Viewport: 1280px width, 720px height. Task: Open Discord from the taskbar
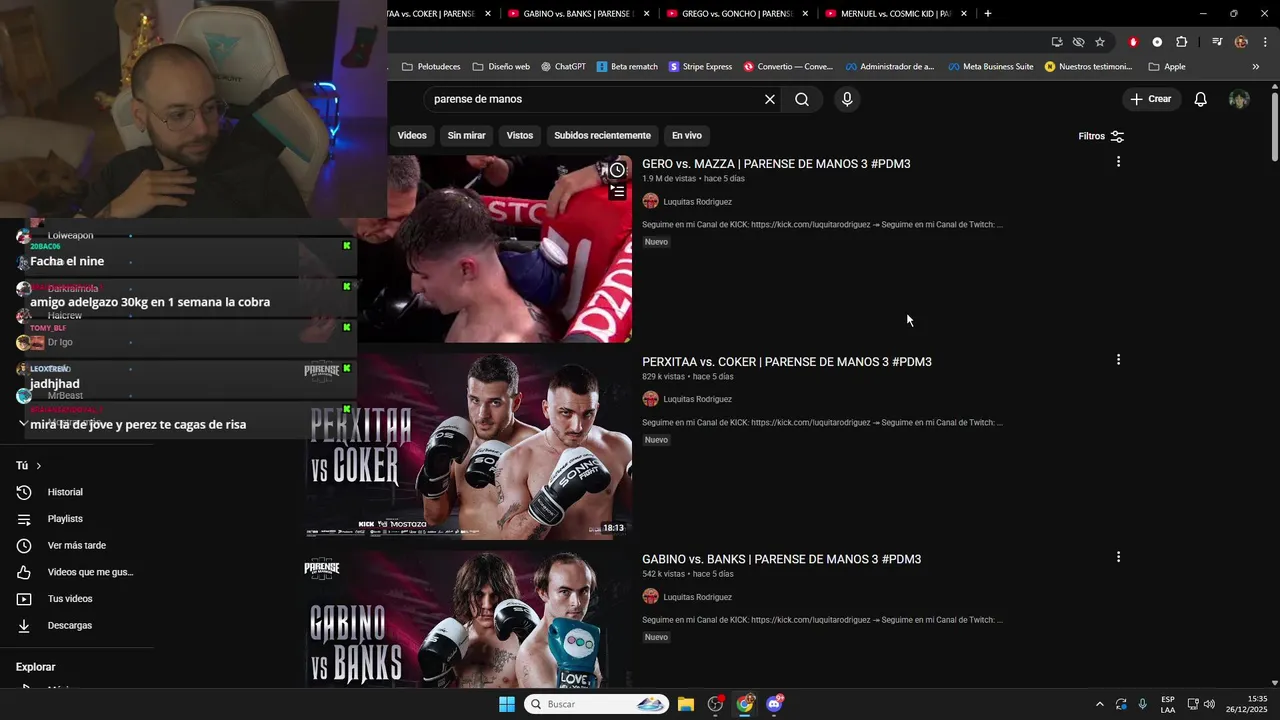click(x=774, y=704)
